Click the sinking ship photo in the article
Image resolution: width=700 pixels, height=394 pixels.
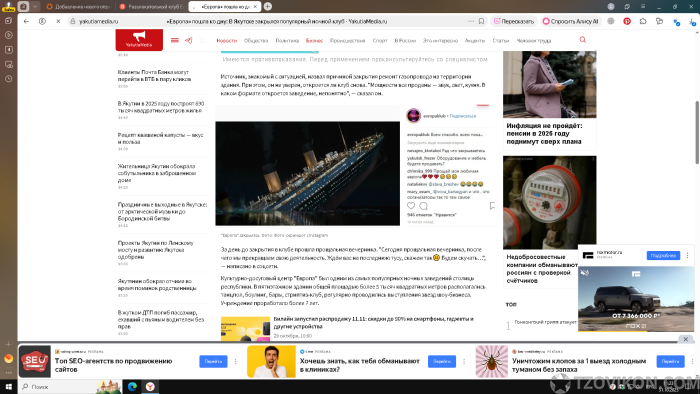pyautogui.click(x=308, y=173)
